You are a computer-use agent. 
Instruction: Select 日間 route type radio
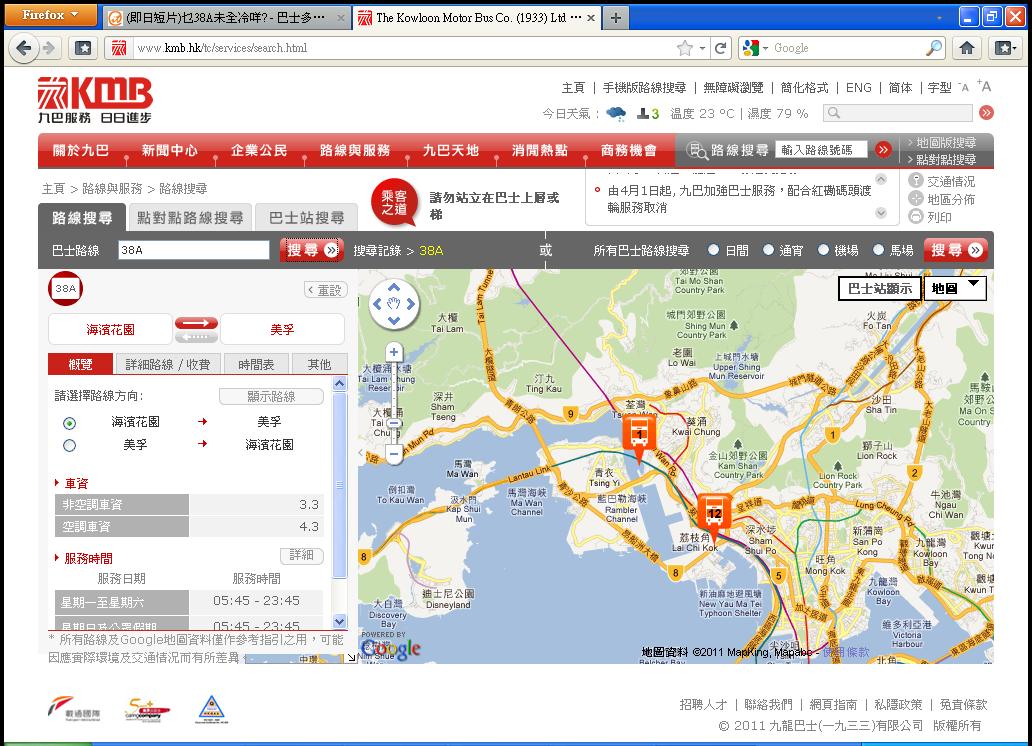713,250
